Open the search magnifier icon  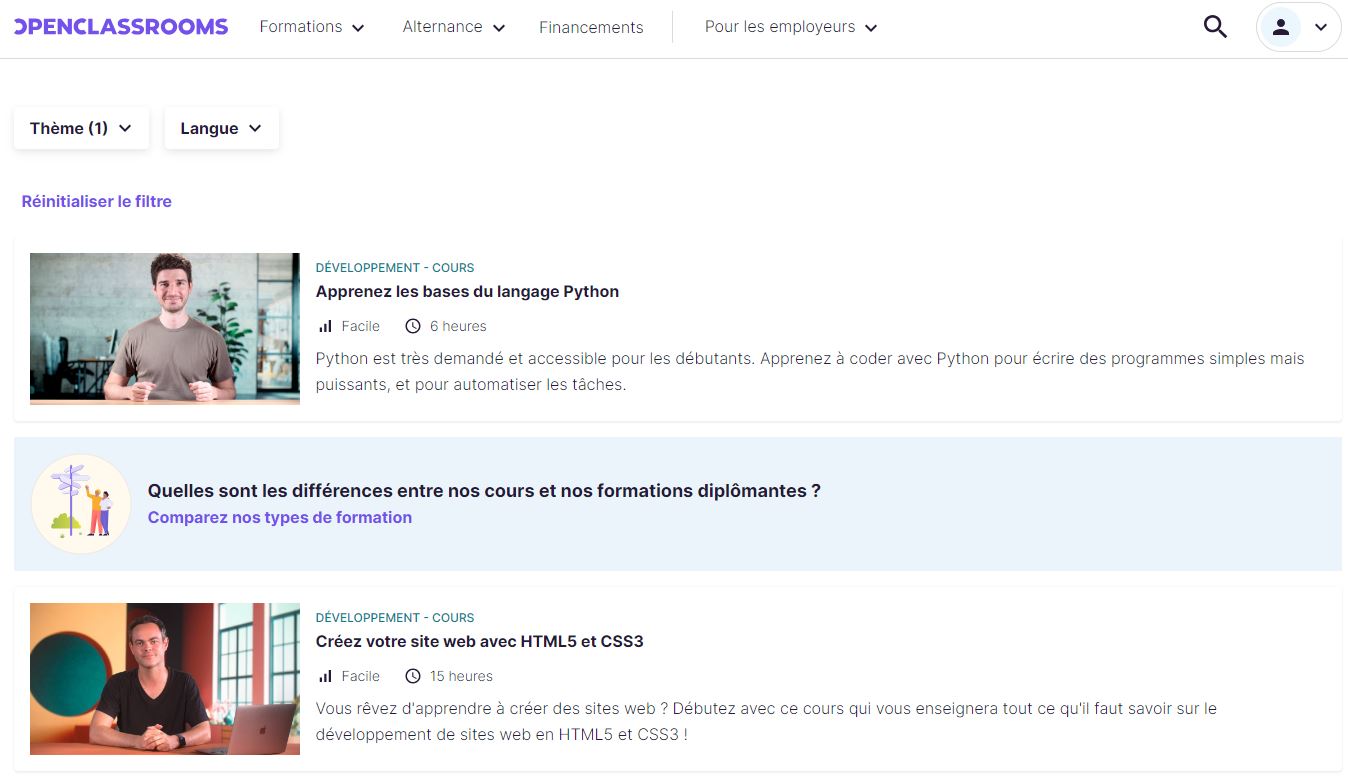[x=1215, y=27]
